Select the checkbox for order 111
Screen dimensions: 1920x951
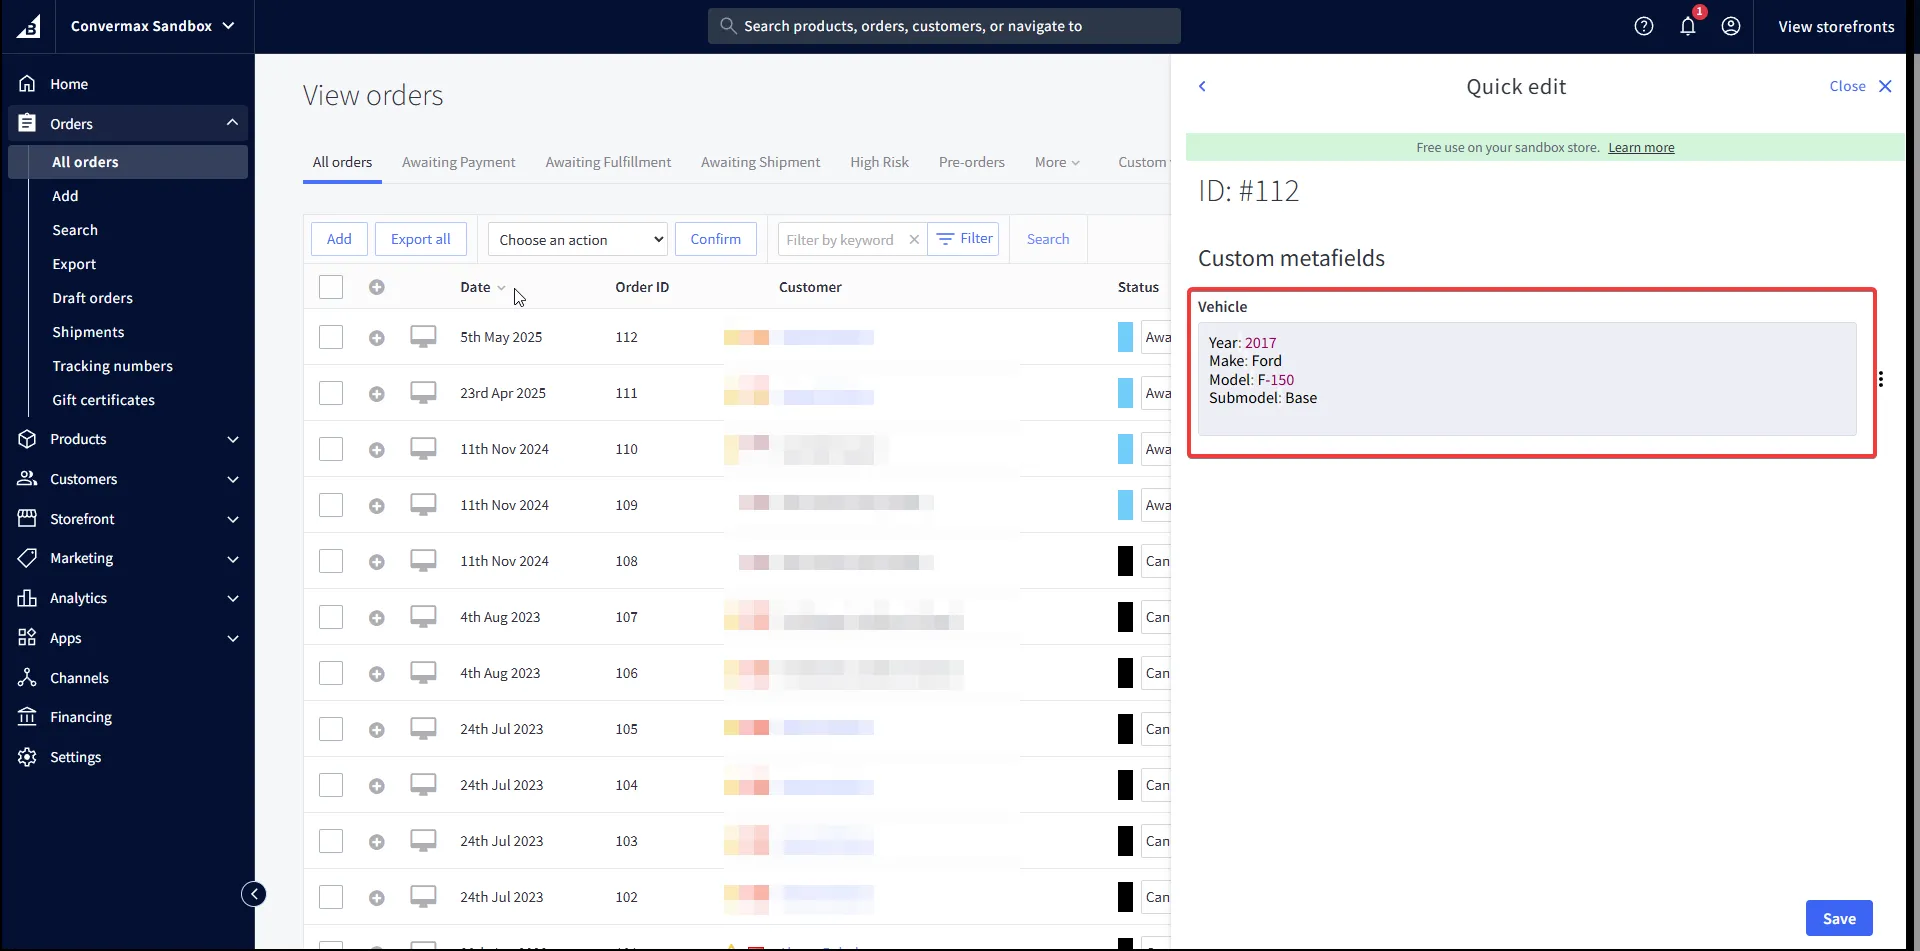pos(331,393)
